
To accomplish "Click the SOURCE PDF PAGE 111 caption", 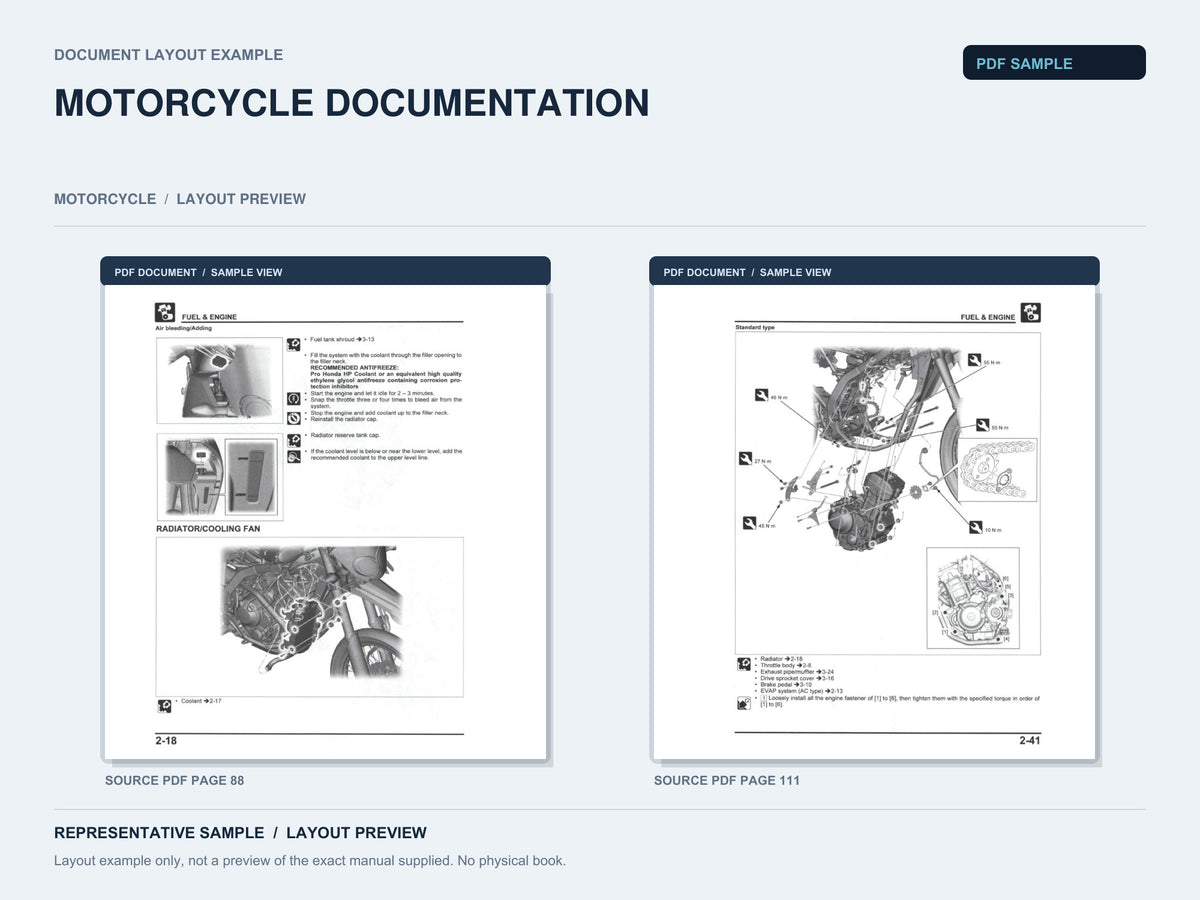I will coord(727,780).
